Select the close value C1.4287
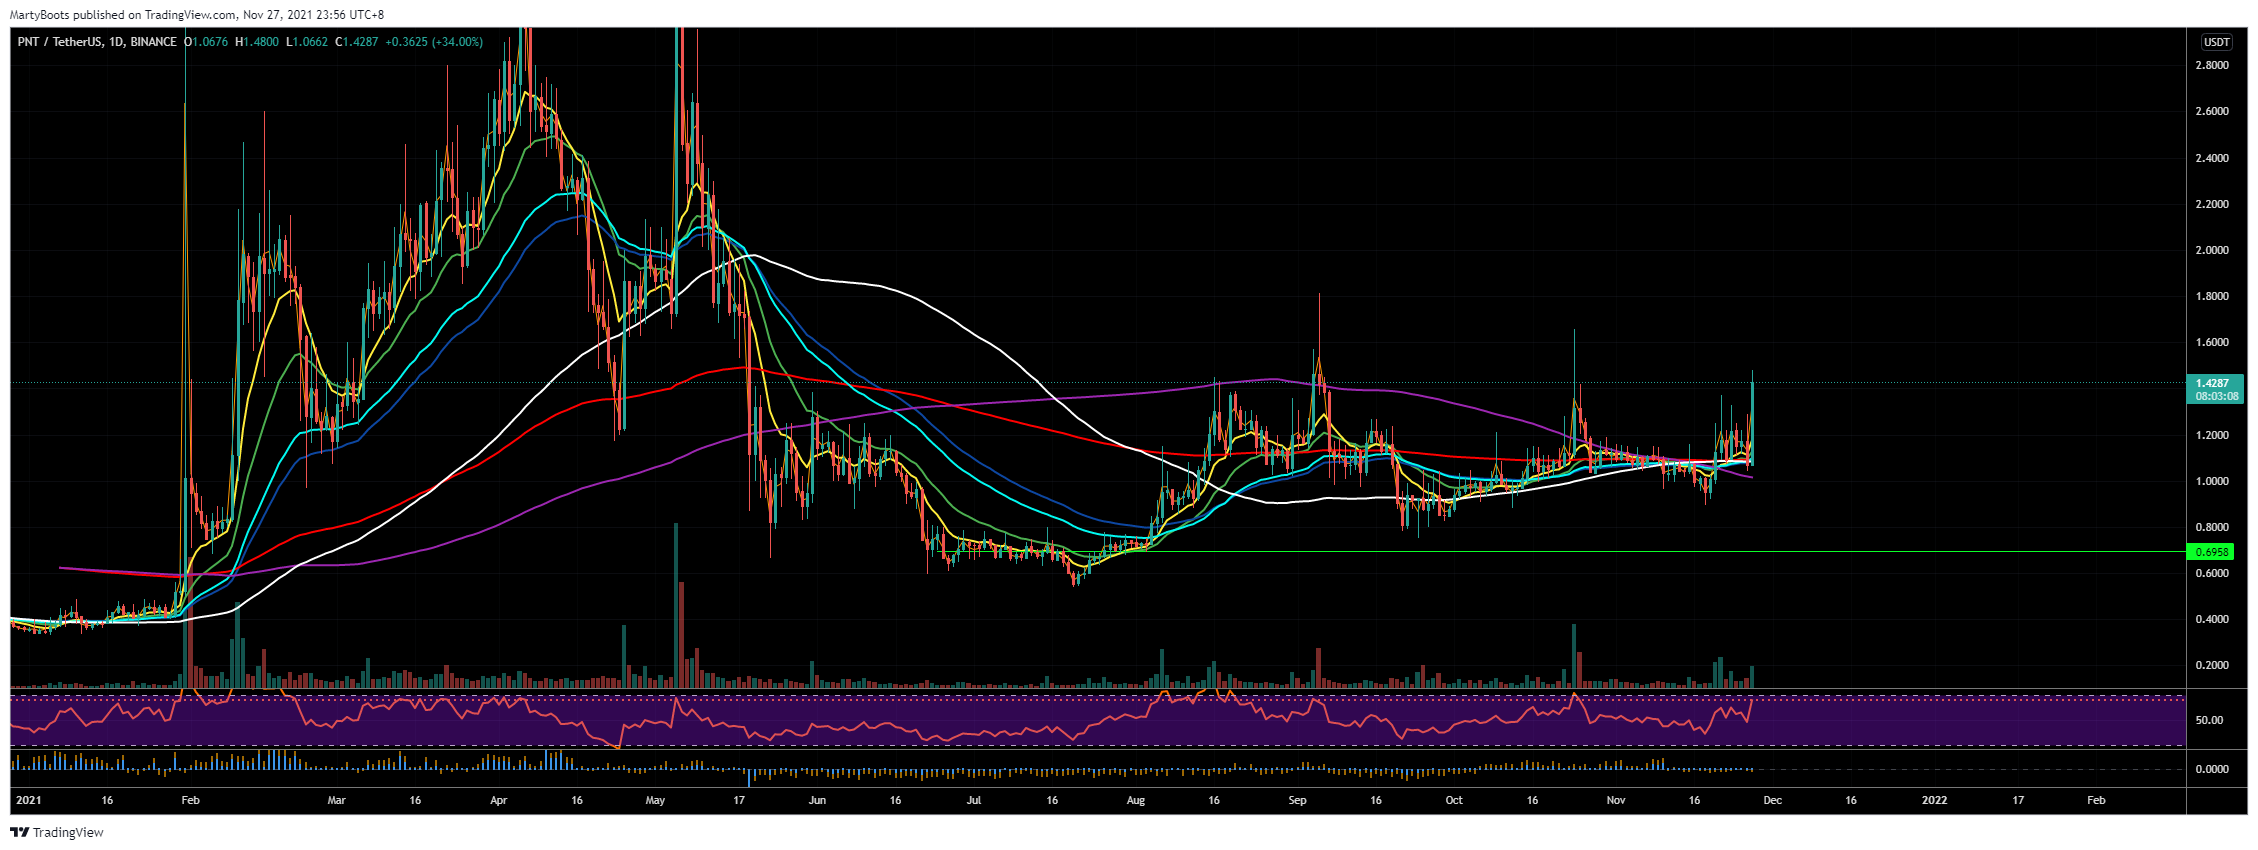 [x=357, y=42]
